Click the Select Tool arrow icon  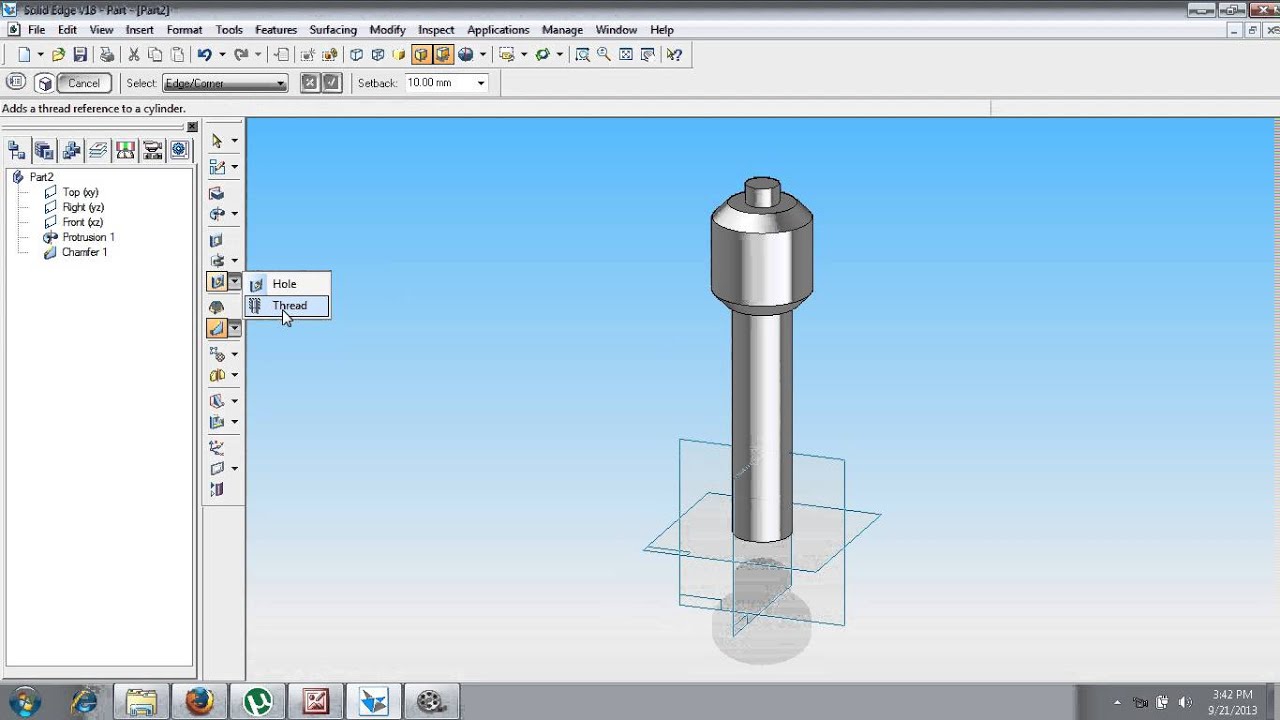pos(217,141)
